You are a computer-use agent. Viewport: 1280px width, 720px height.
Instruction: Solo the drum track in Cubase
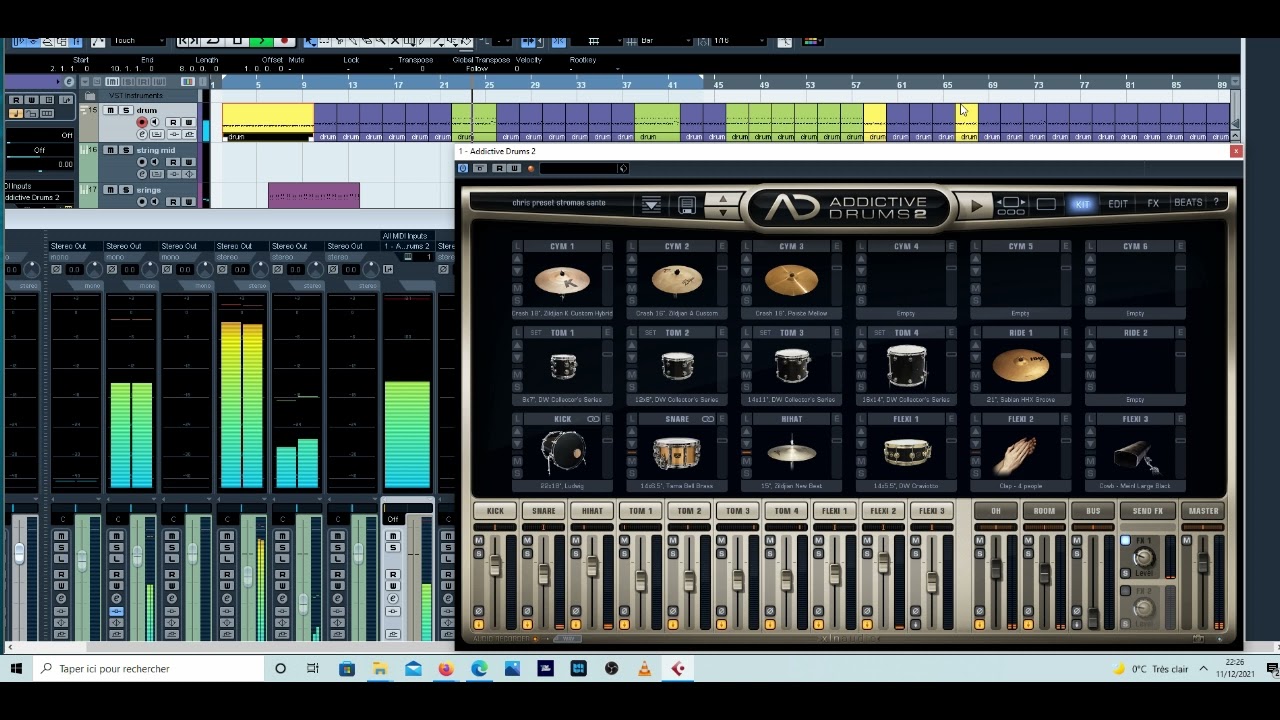(x=125, y=110)
